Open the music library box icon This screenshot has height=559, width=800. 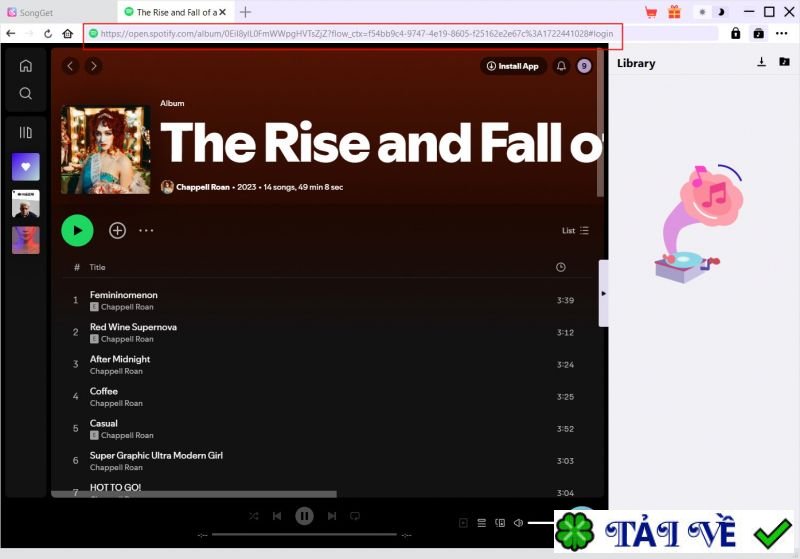759,34
